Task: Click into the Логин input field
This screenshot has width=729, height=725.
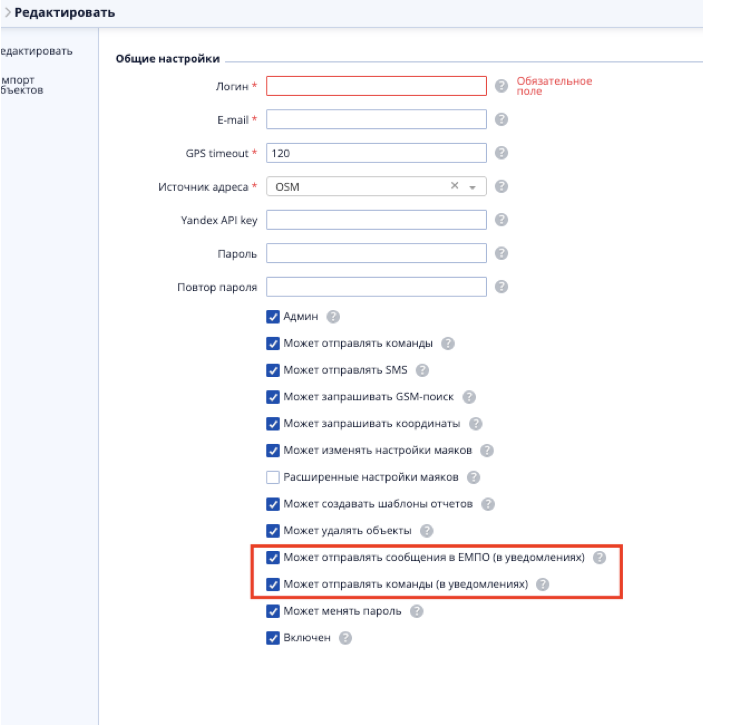Action: 376,86
